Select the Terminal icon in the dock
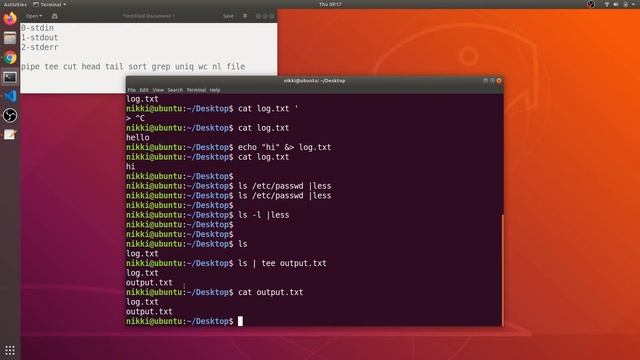This screenshot has width=640, height=360. 10,77
